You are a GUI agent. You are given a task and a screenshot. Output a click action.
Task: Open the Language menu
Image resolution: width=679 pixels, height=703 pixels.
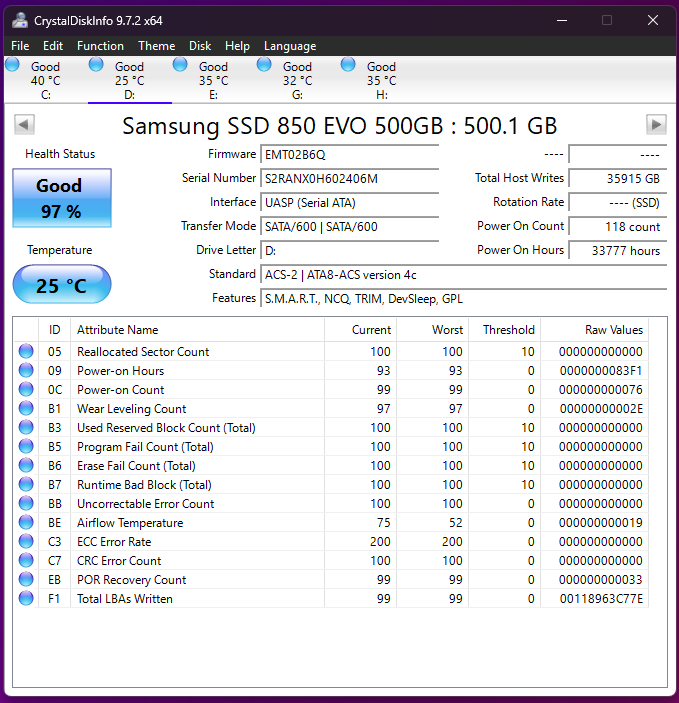[290, 46]
